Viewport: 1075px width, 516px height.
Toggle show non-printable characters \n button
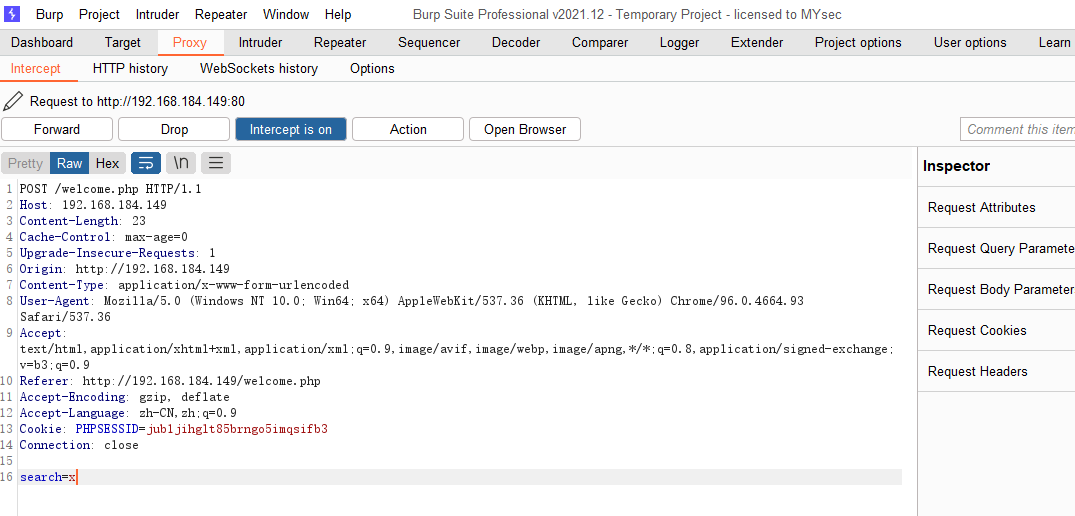[x=181, y=163]
